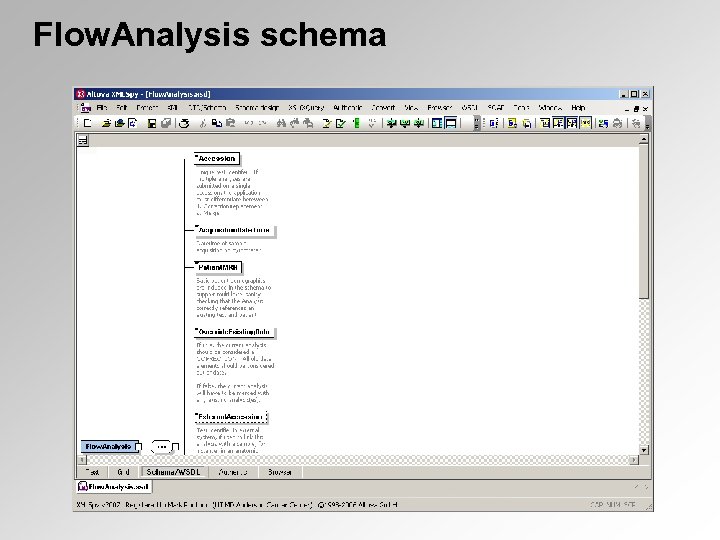Click the first yellow schema design icon
The image size is (720, 540).
click(512, 123)
